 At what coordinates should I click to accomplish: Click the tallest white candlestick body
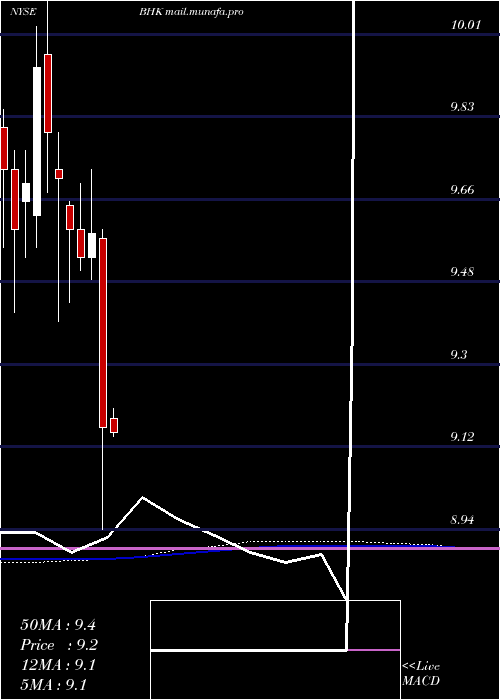[x=37, y=142]
